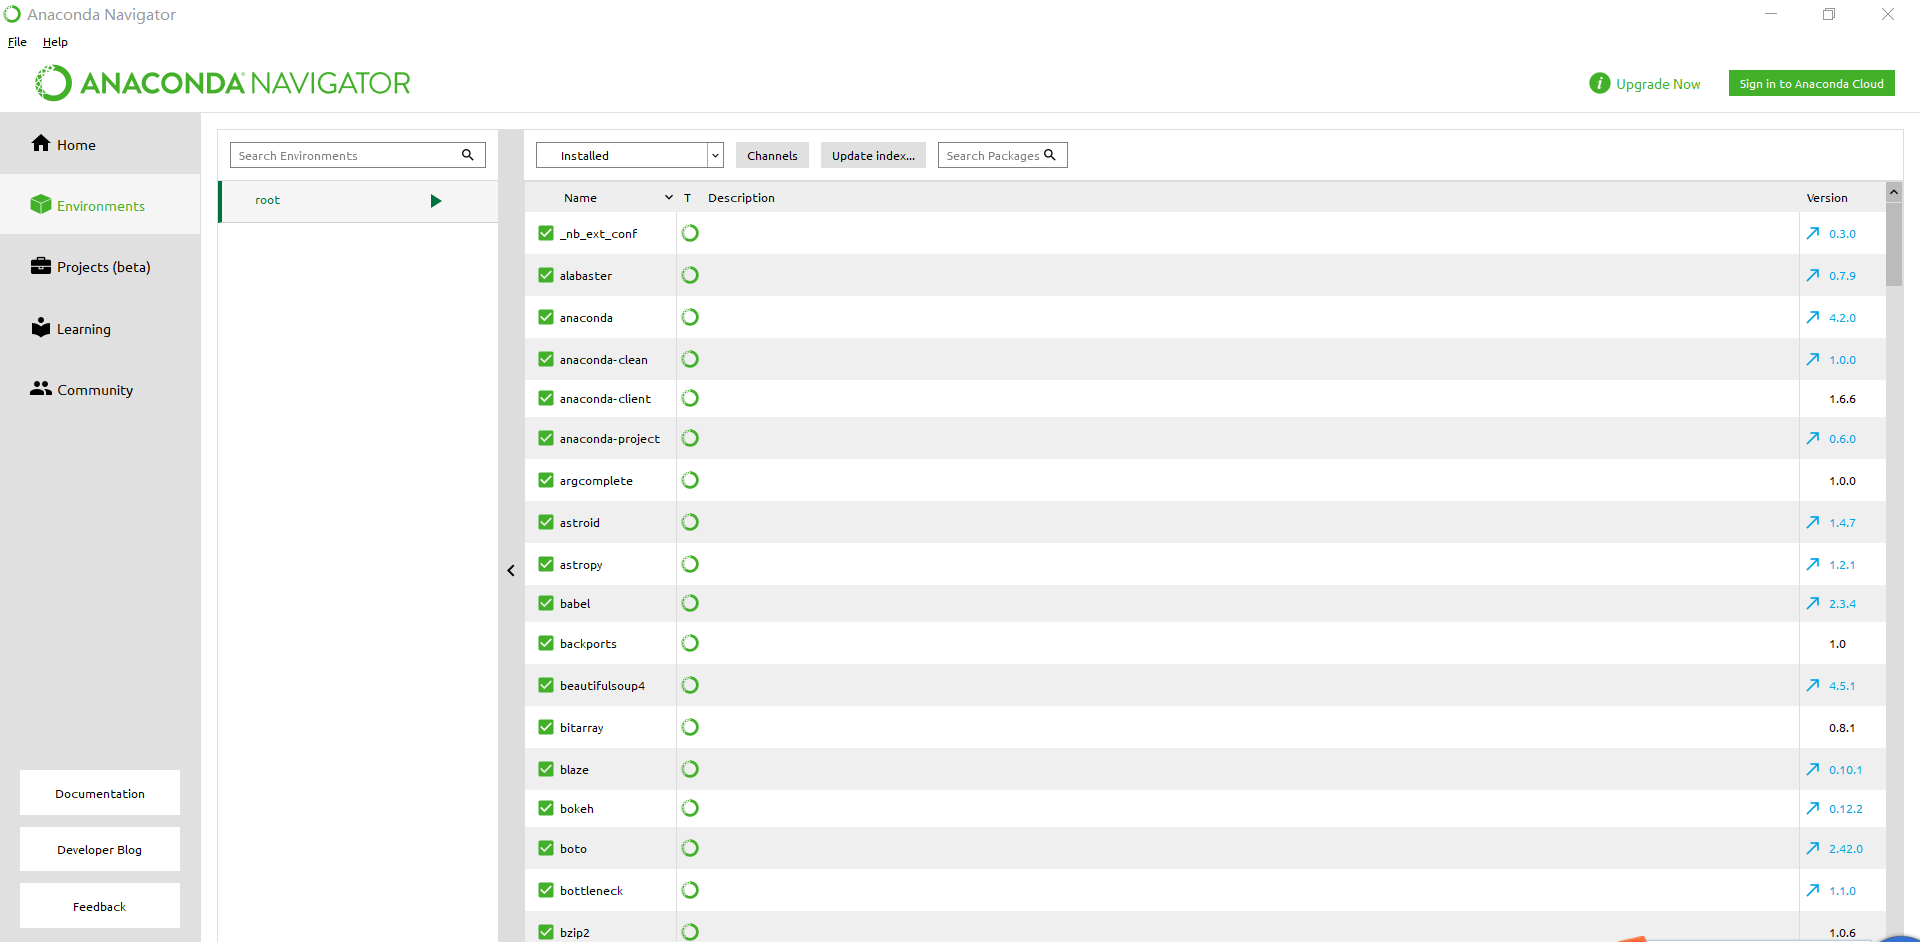The height and width of the screenshot is (942, 1920).
Task: Click the Projects briefcase icon
Action: pos(41,266)
